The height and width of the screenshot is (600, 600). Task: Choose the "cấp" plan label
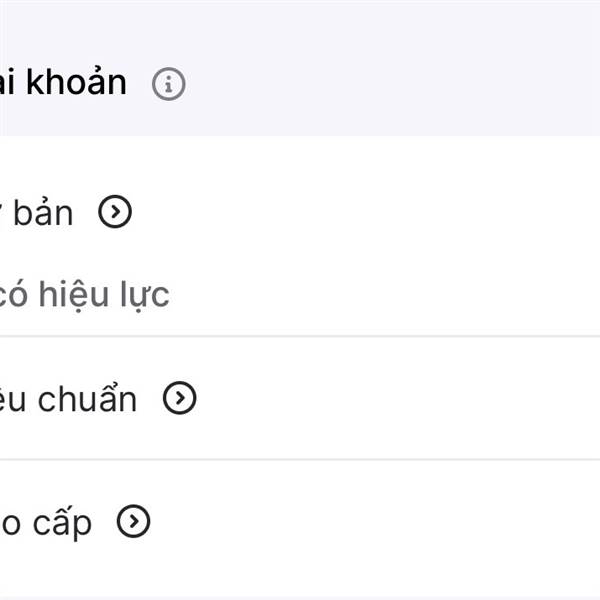coord(50,522)
